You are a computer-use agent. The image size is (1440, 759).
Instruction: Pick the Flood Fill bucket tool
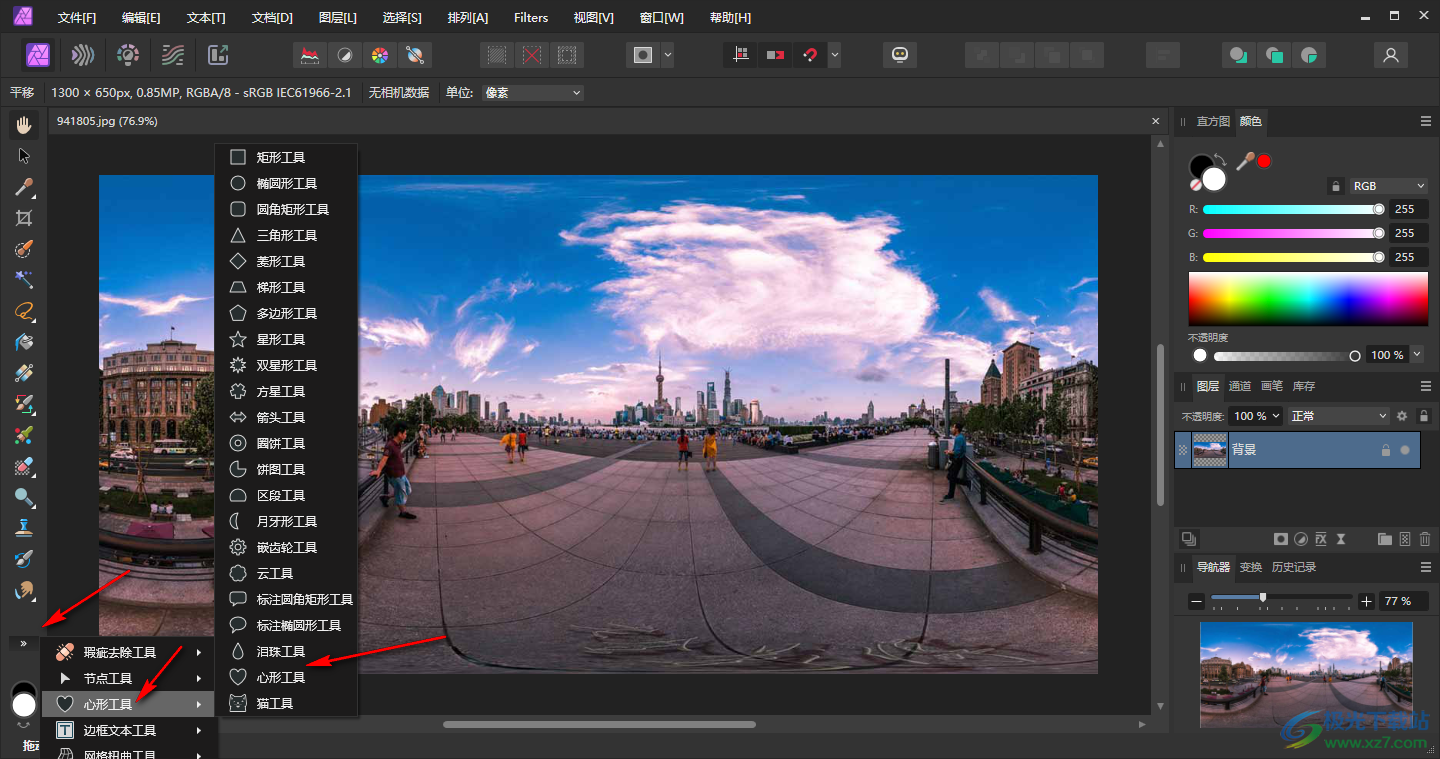[24, 342]
